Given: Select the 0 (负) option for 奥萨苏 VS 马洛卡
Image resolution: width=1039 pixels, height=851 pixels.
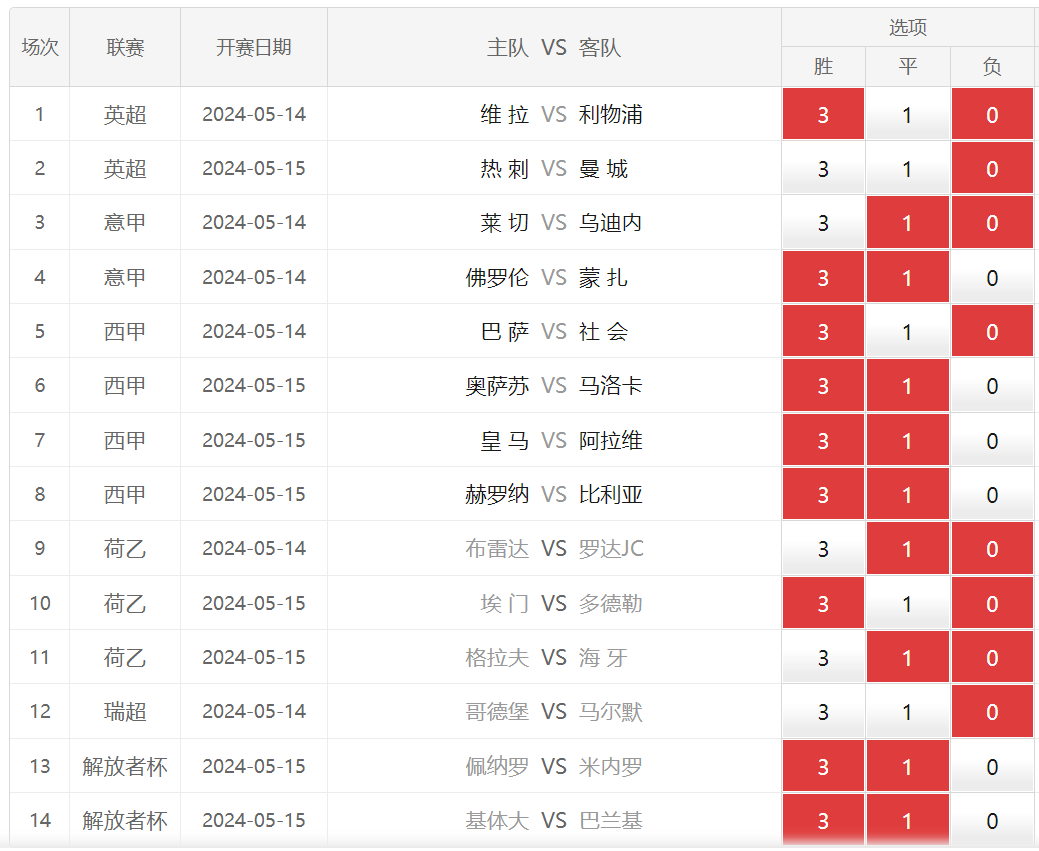Looking at the screenshot, I should tap(992, 386).
